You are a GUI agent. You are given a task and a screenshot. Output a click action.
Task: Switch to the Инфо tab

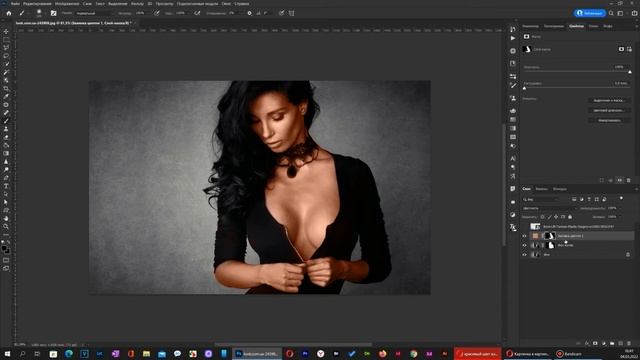608,26
